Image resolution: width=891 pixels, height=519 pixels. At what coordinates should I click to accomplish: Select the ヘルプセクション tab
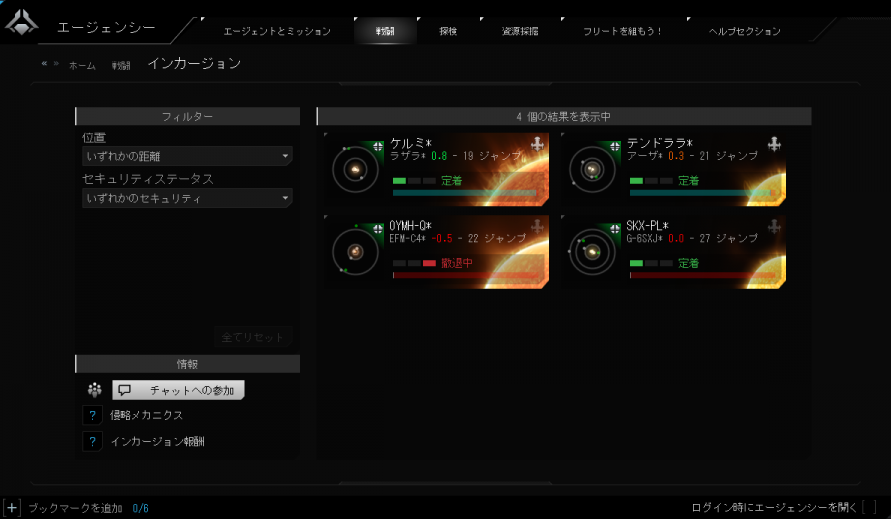745,31
